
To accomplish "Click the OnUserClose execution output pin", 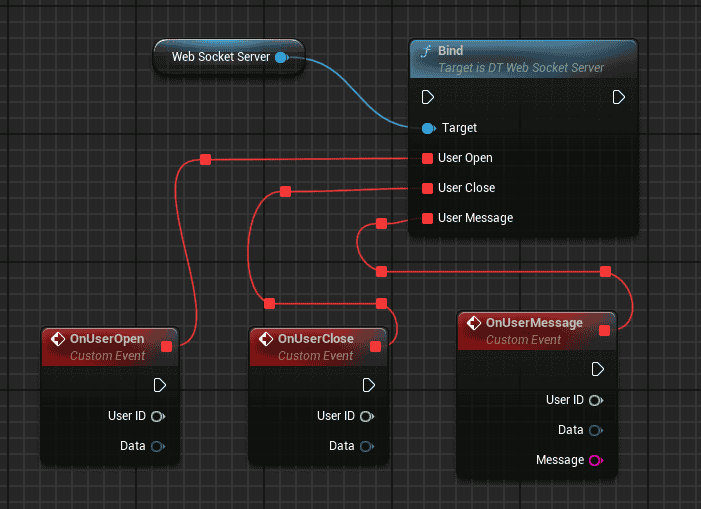I will click(369, 385).
